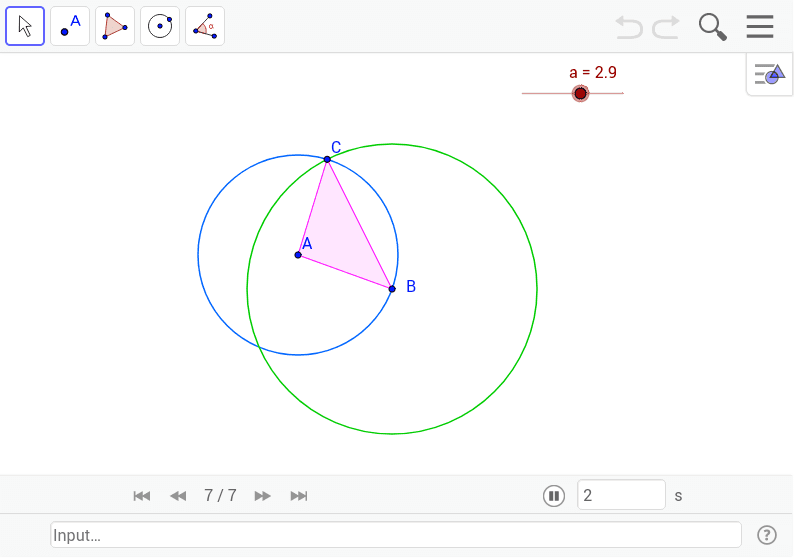The height and width of the screenshot is (558, 794).
Task: Pause the construction playback
Action: coord(554,496)
